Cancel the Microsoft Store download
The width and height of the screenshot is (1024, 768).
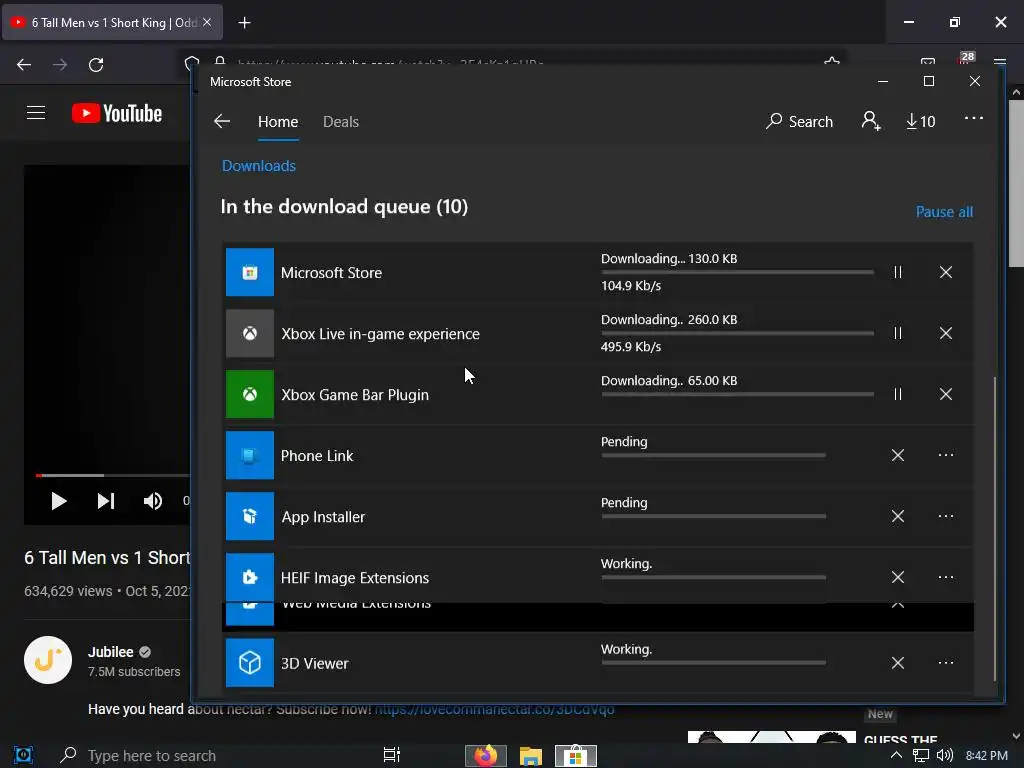[x=946, y=272]
